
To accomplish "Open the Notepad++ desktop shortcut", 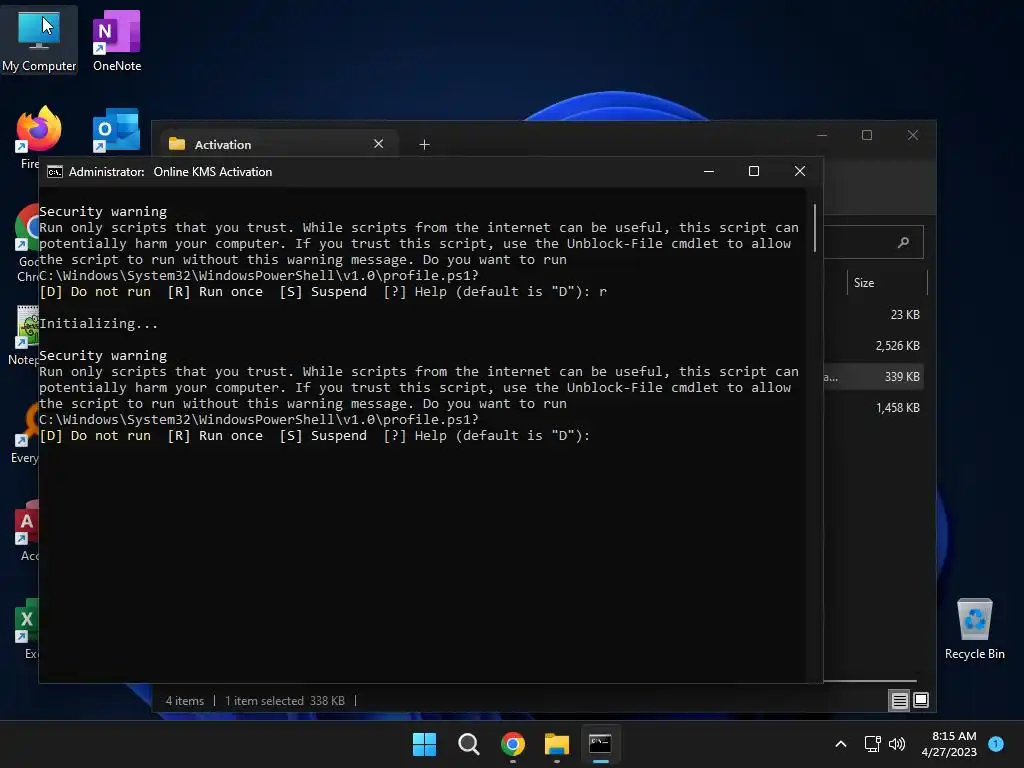I will click(x=26, y=334).
